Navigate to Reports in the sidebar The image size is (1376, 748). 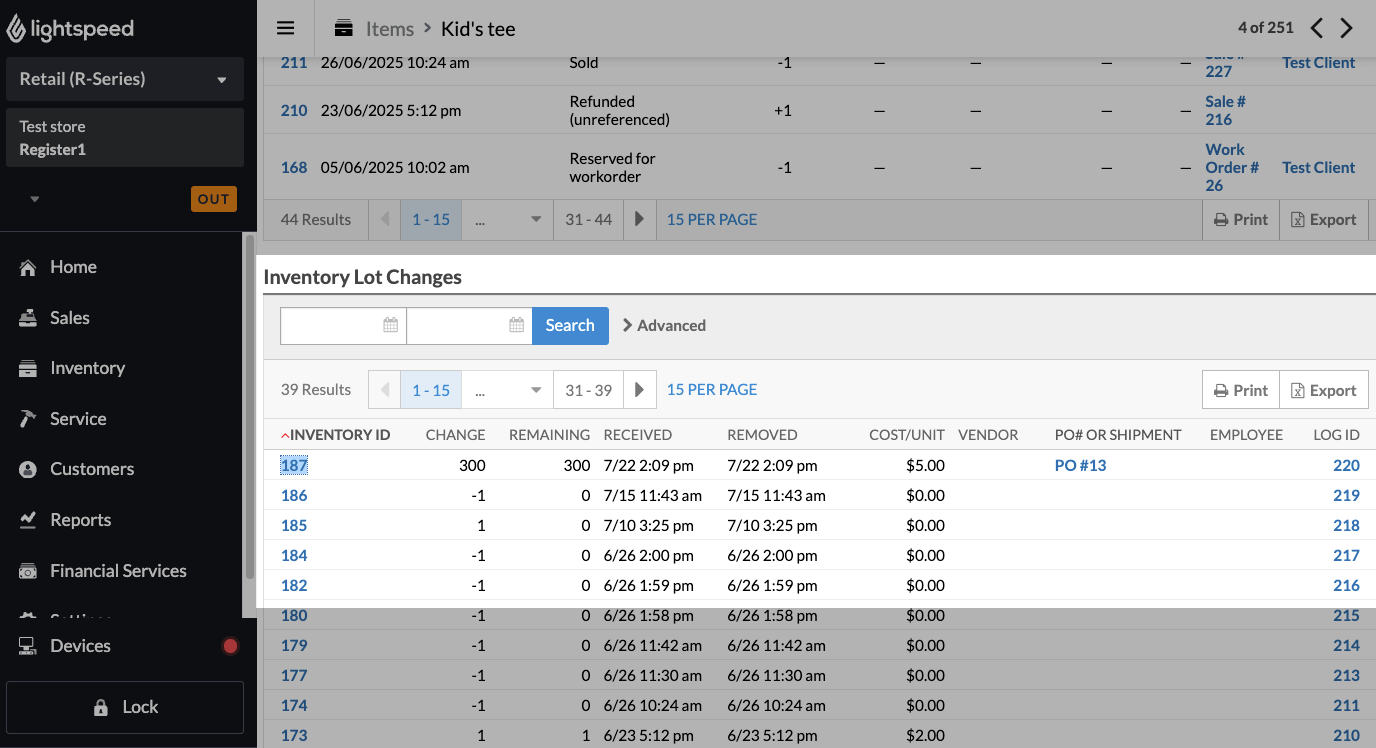(x=80, y=520)
